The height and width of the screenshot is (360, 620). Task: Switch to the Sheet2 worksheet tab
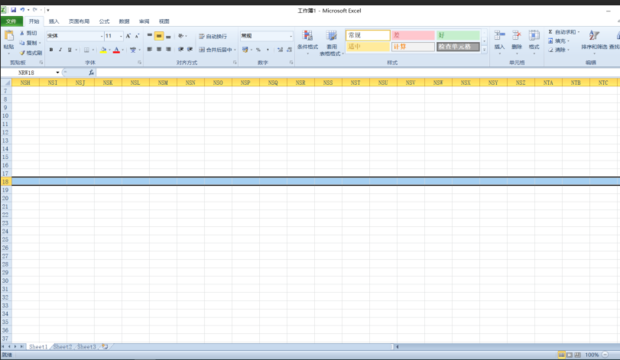62,347
